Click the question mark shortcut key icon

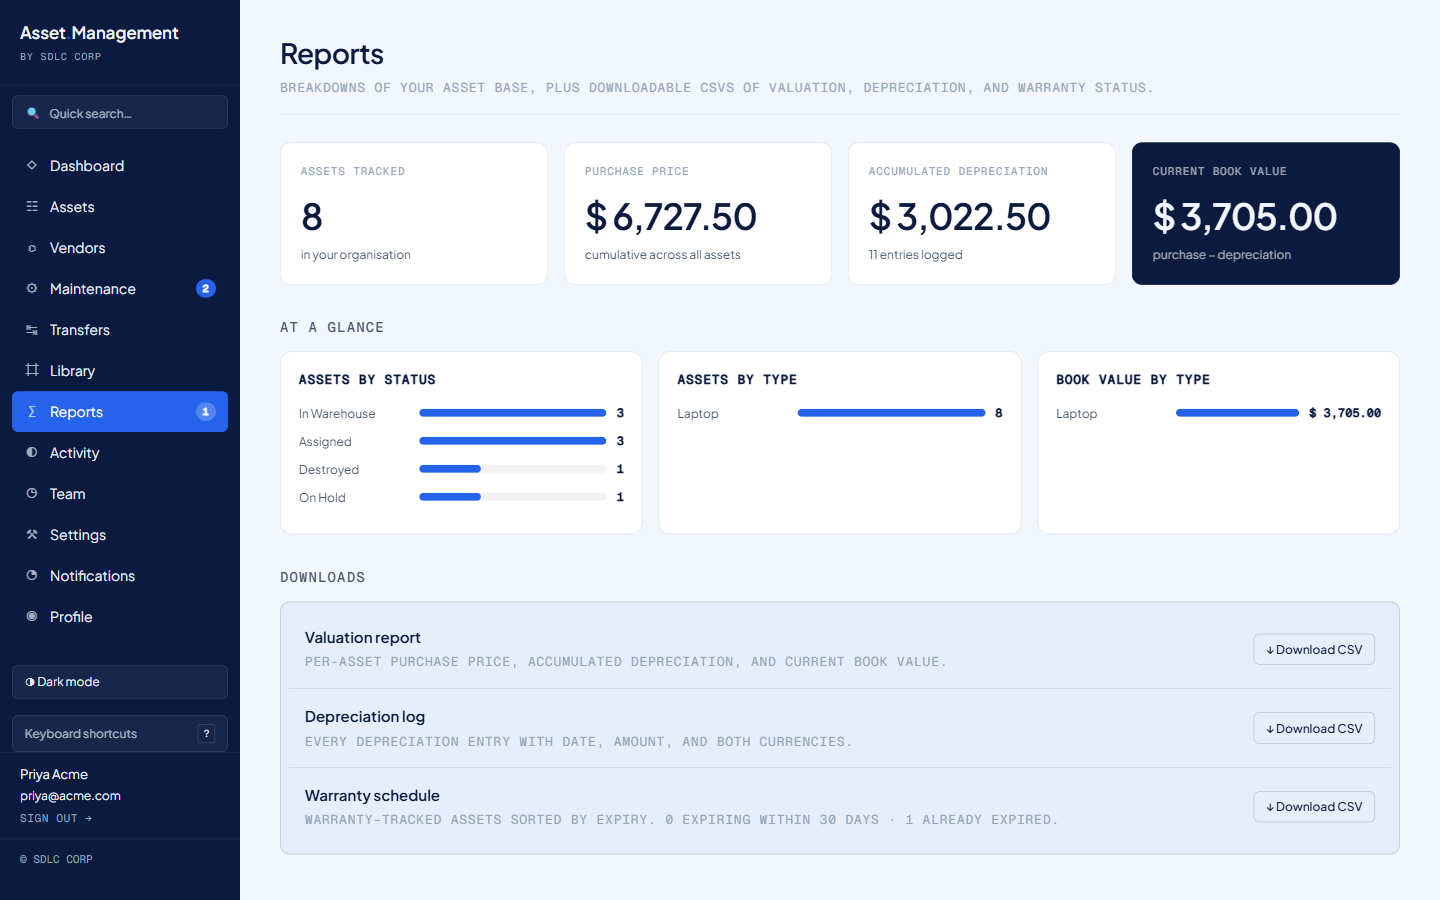pos(207,733)
